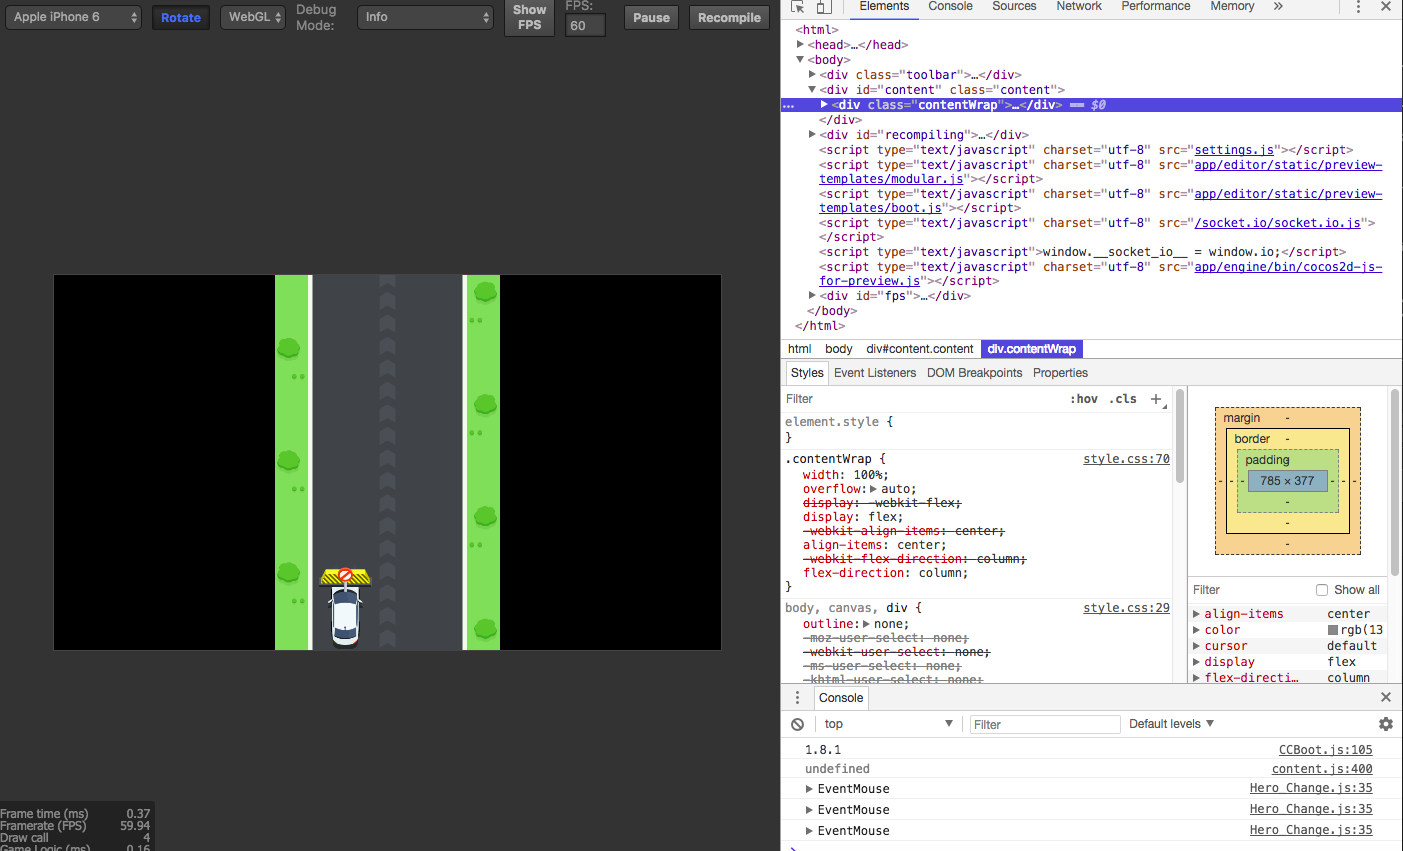This screenshot has width=1403, height=851.
Task: Open the style.css:29 source link
Action: [1126, 608]
